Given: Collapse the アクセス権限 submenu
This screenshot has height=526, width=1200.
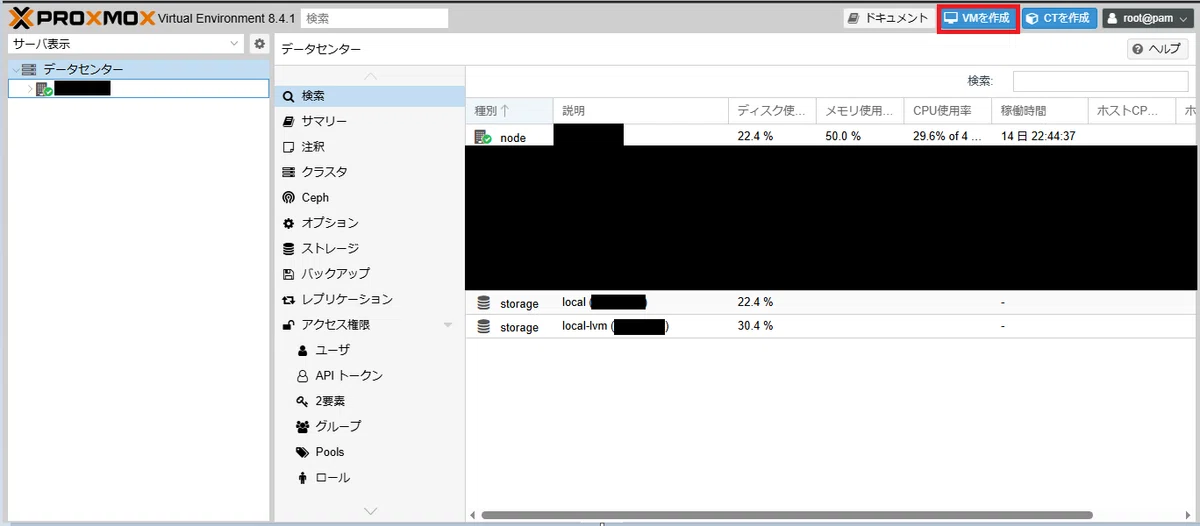Looking at the screenshot, I should click(x=448, y=325).
